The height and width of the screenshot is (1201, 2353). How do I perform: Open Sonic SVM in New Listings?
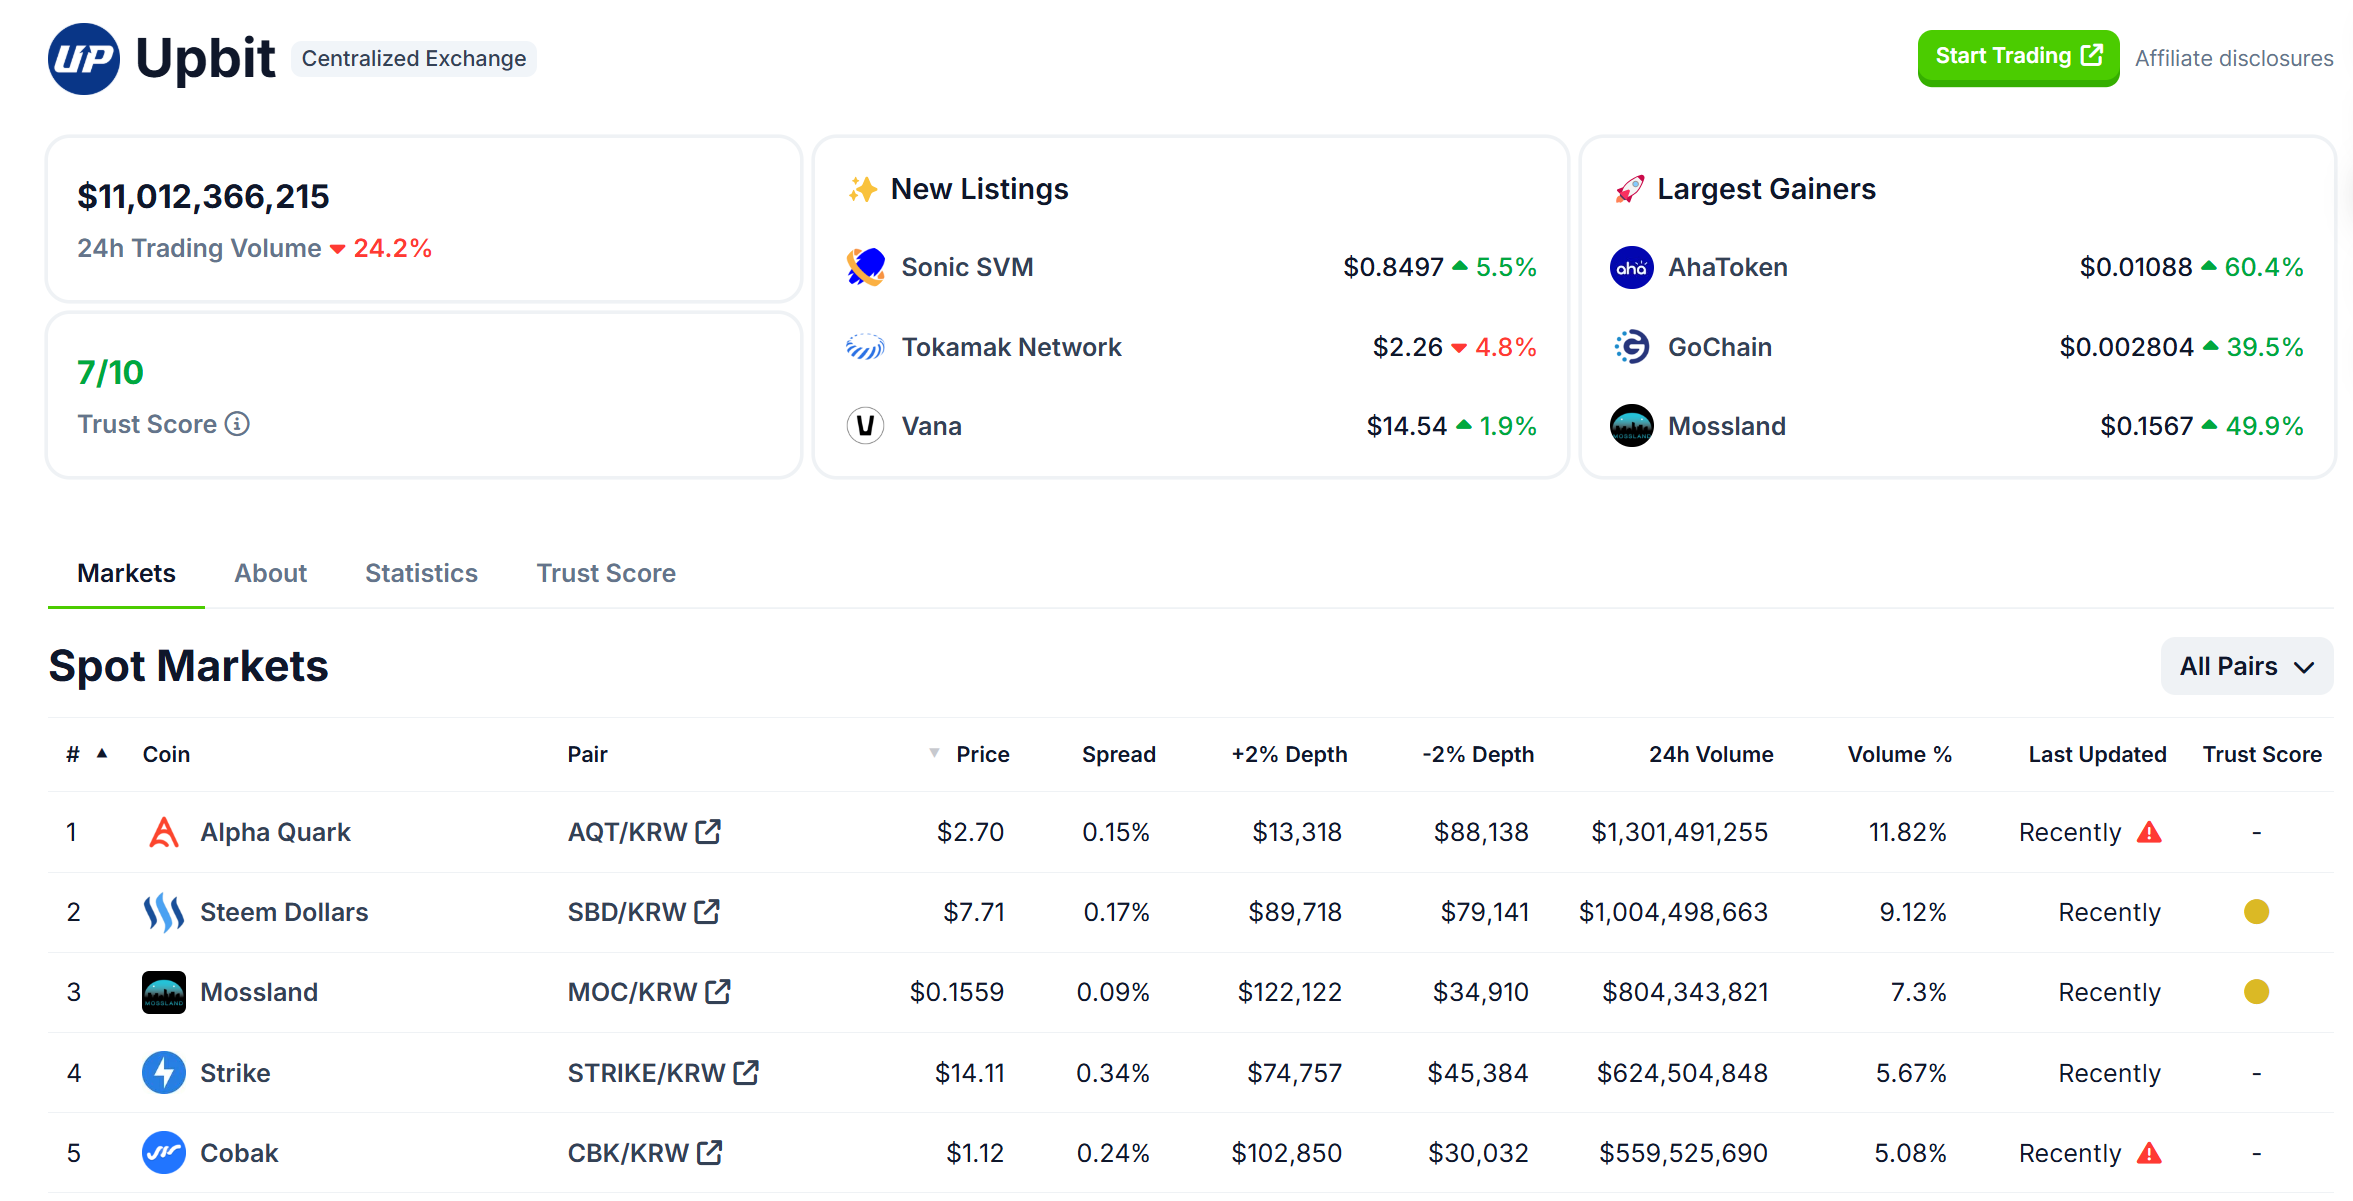click(x=967, y=267)
